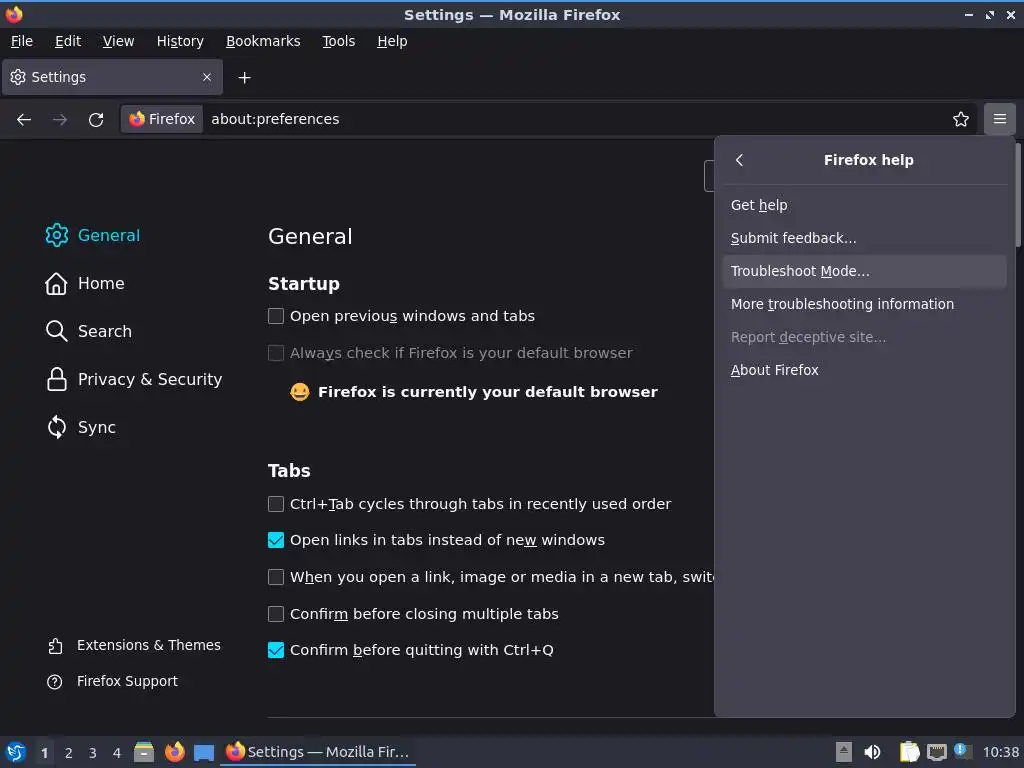This screenshot has width=1024, height=768.
Task: Click the update notifier tray icon
Action: coord(963,751)
